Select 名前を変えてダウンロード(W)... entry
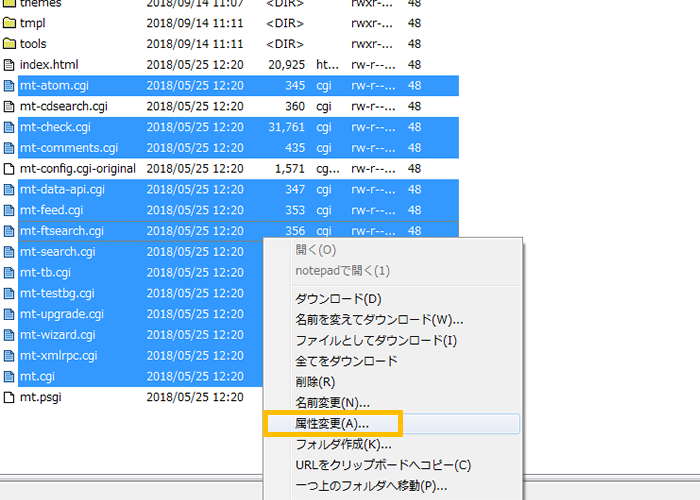This screenshot has width=700, height=500. (379, 320)
